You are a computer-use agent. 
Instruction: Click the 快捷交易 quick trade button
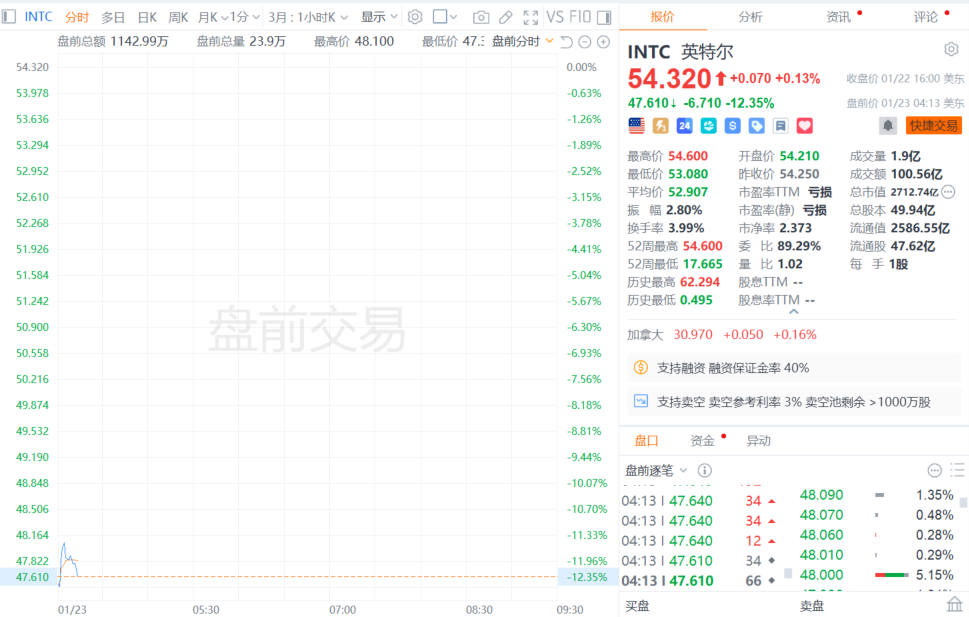click(x=932, y=126)
